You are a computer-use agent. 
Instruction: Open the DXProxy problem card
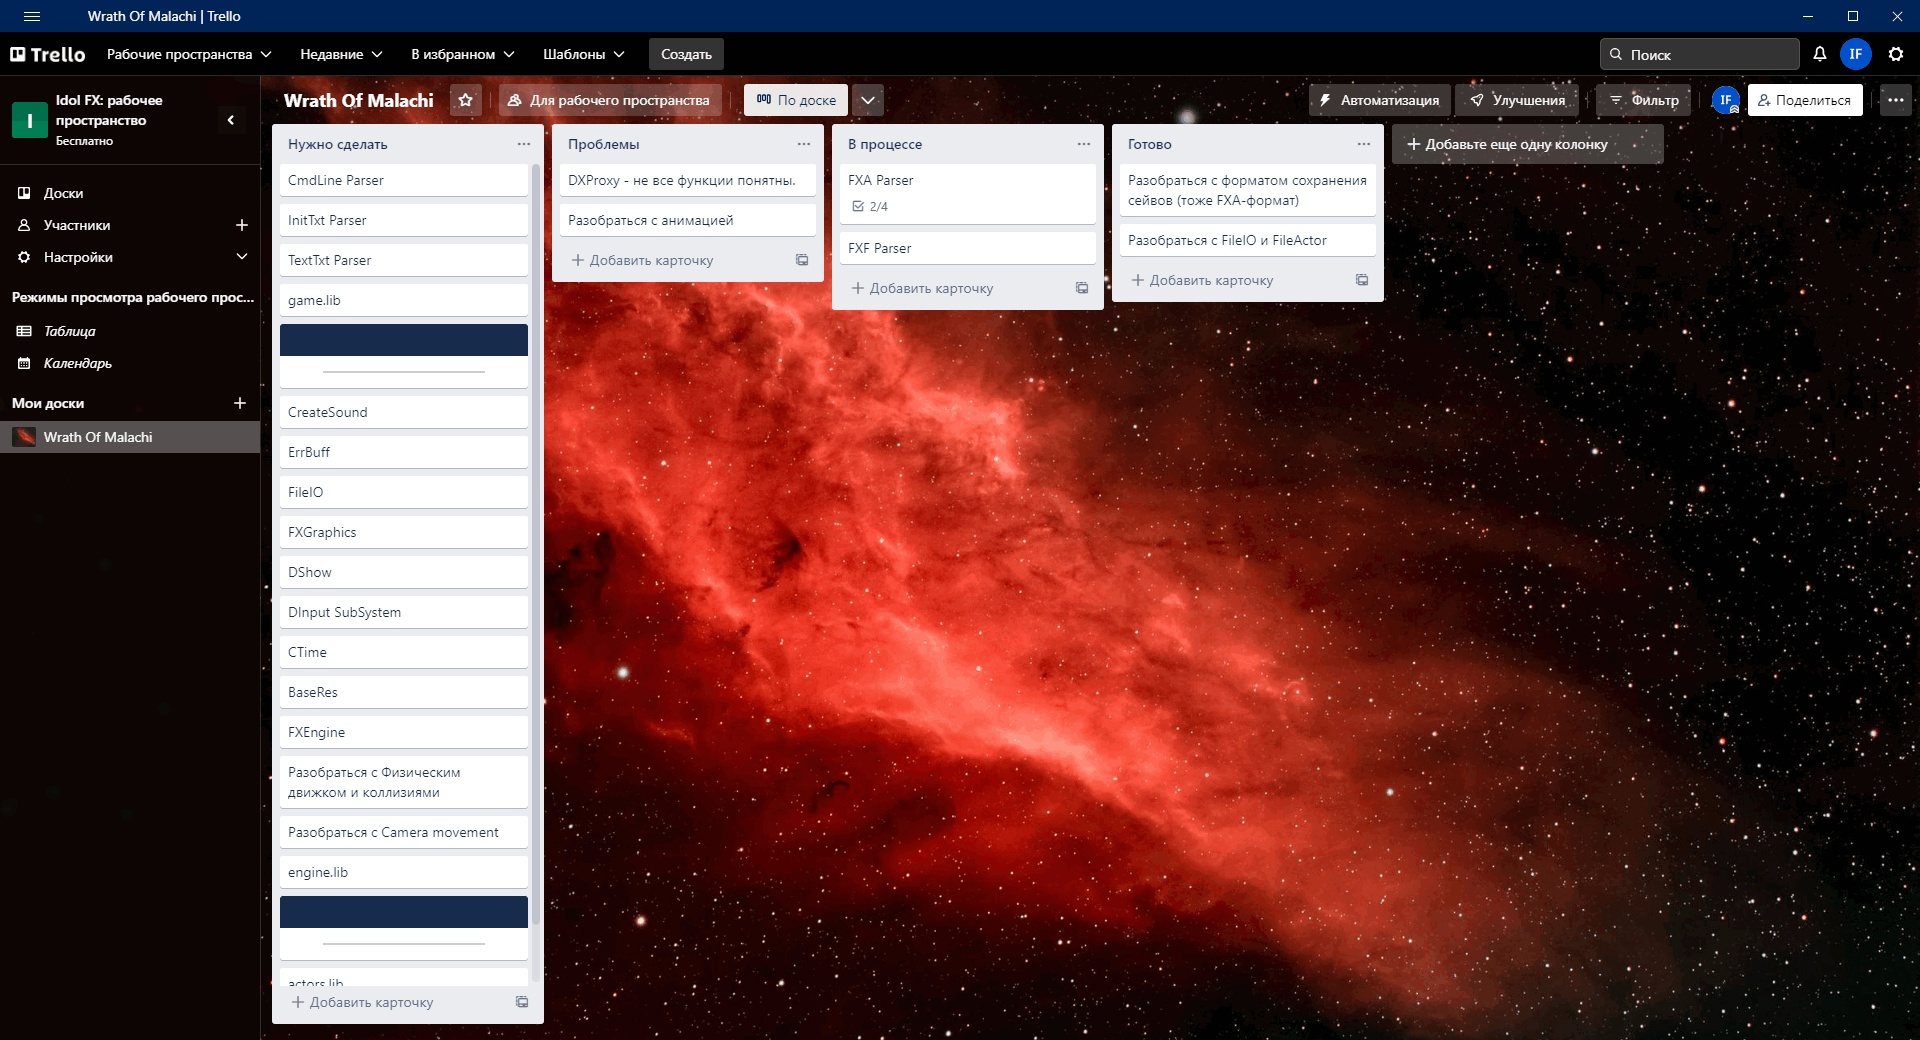click(688, 180)
